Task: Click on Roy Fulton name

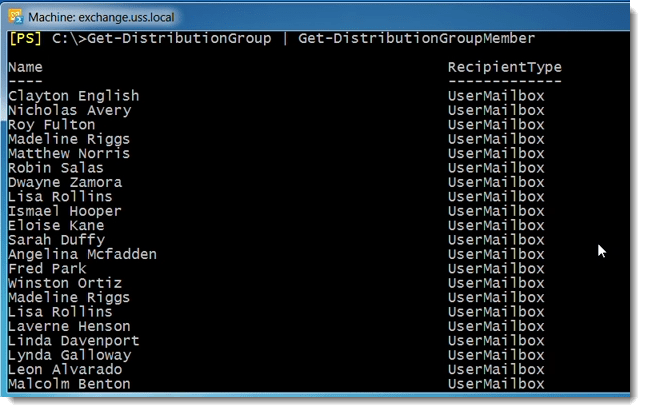Action: [51, 125]
